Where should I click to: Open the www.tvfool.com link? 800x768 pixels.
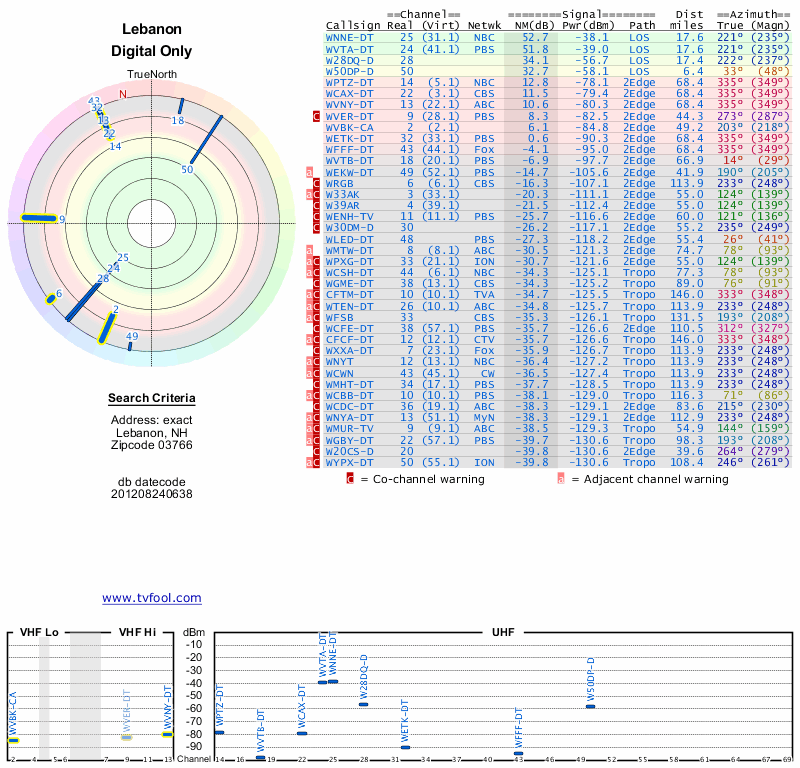pos(152,598)
